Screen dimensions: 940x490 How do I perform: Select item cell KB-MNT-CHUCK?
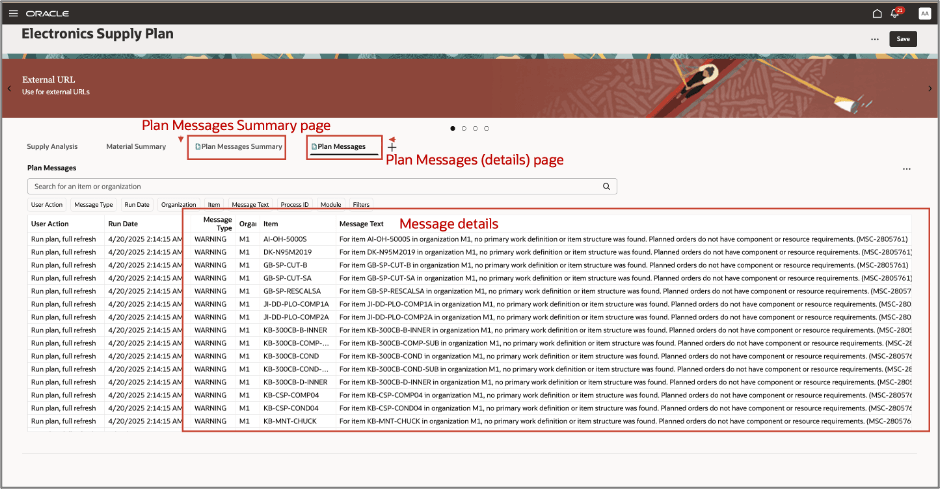[290, 421]
